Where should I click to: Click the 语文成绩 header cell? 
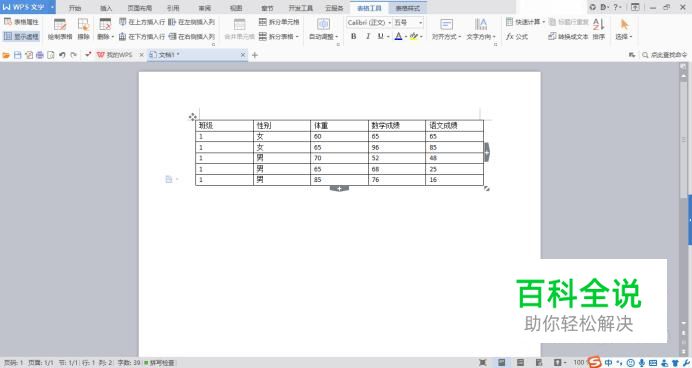point(455,125)
